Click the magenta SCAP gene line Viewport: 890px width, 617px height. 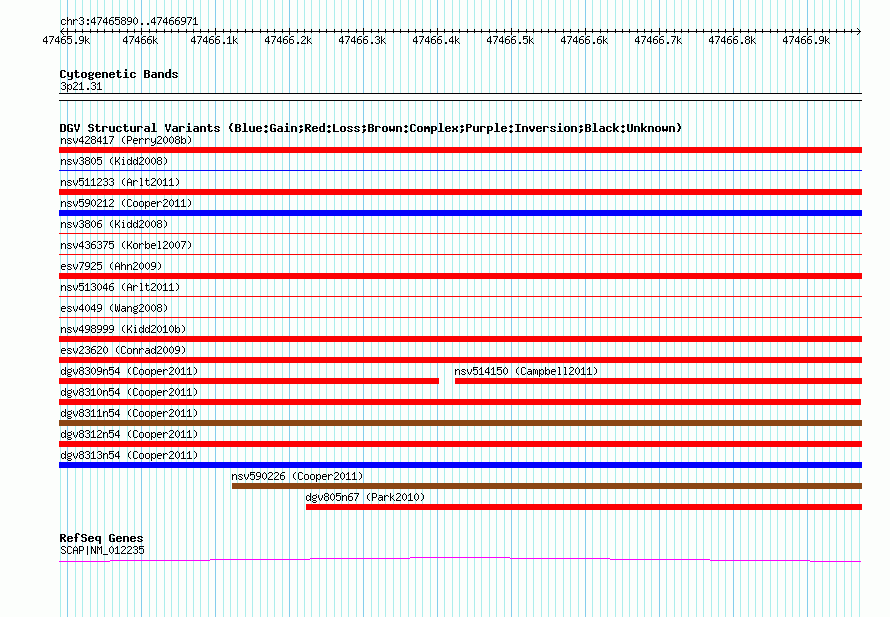point(460,560)
